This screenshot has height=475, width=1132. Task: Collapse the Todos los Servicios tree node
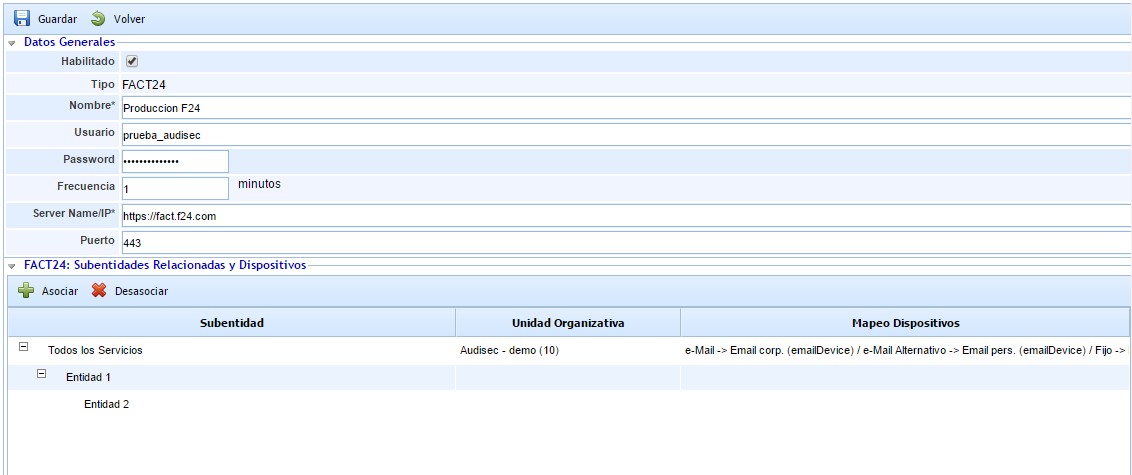(23, 347)
